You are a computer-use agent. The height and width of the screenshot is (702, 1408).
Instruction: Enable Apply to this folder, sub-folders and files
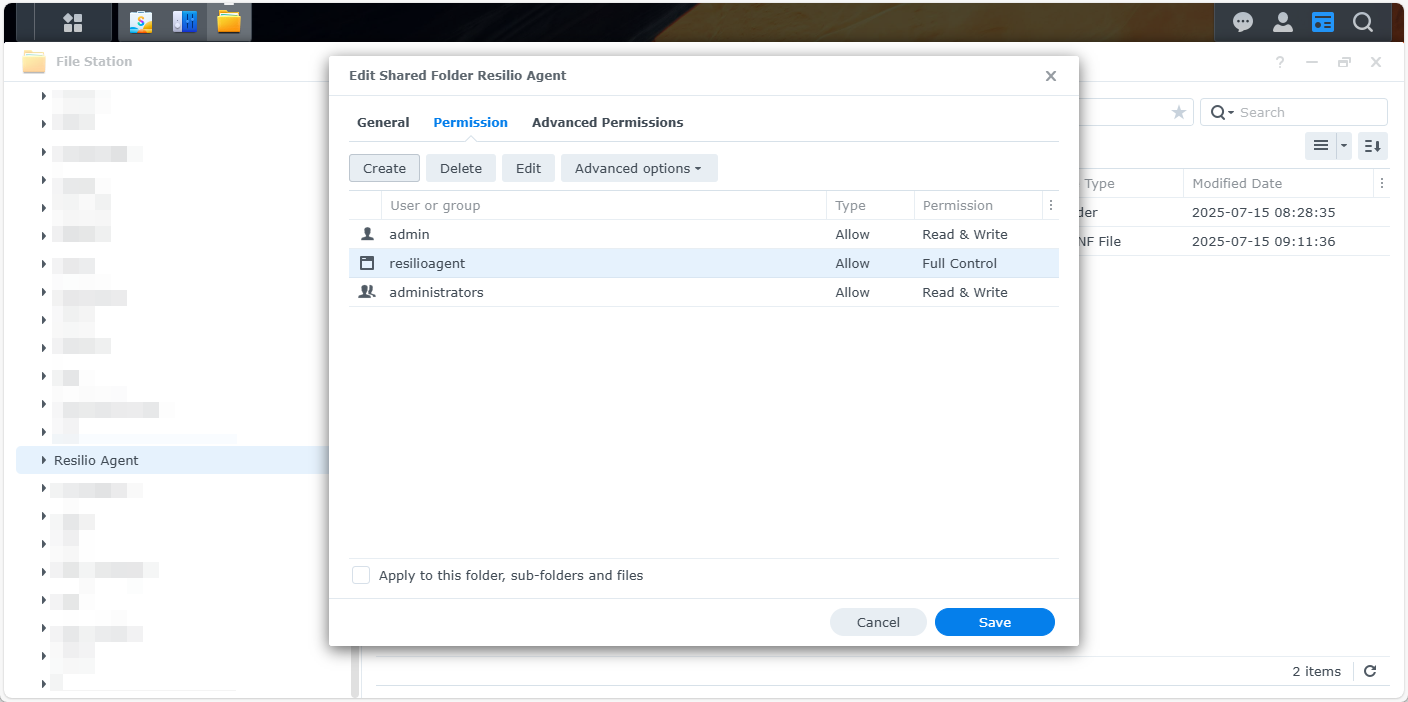pyautogui.click(x=361, y=575)
